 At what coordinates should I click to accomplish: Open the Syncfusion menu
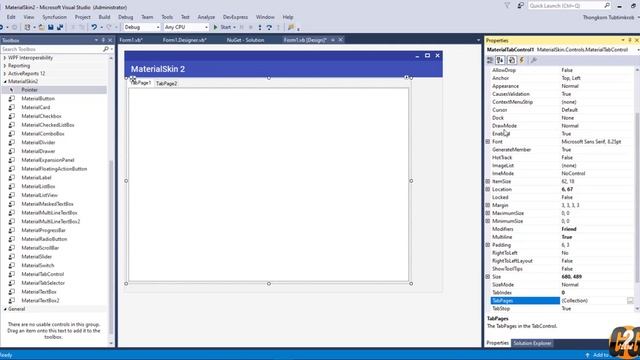(54, 17)
